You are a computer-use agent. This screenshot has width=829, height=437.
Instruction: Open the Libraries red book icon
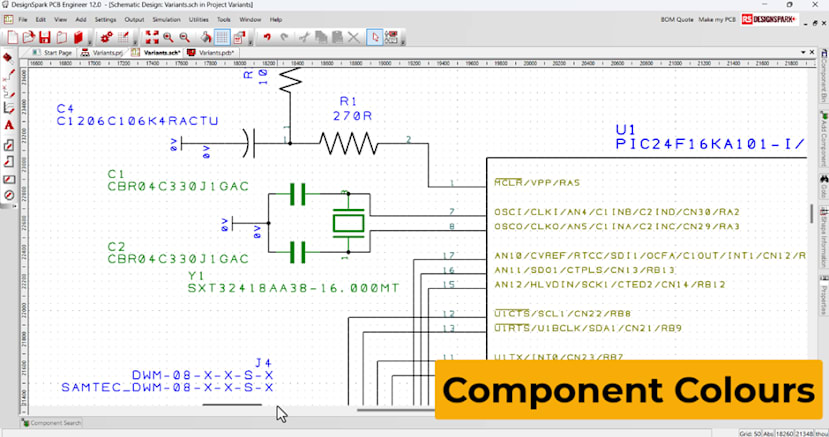pyautogui.click(x=79, y=37)
